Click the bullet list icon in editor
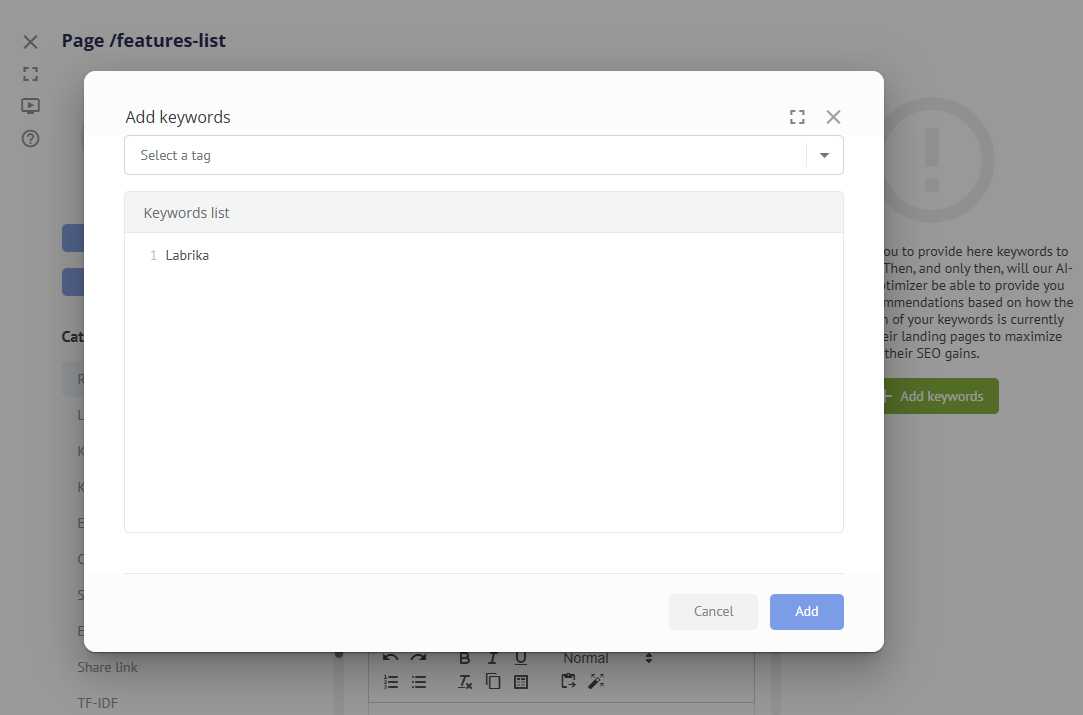This screenshot has width=1083, height=715. coord(419,682)
